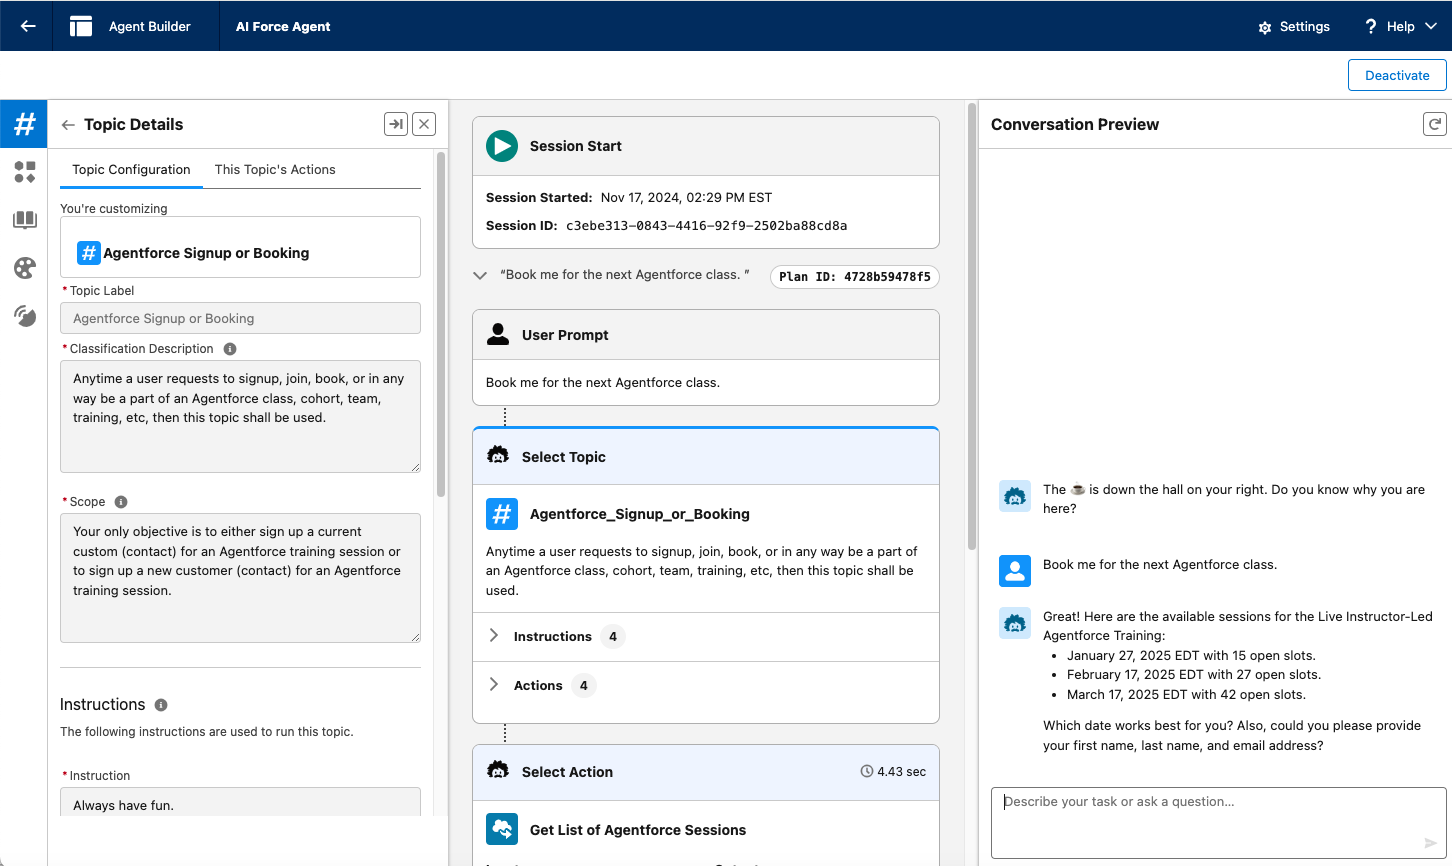Open the Agent Builder app icon
The width and height of the screenshot is (1452, 866).
[81, 26]
